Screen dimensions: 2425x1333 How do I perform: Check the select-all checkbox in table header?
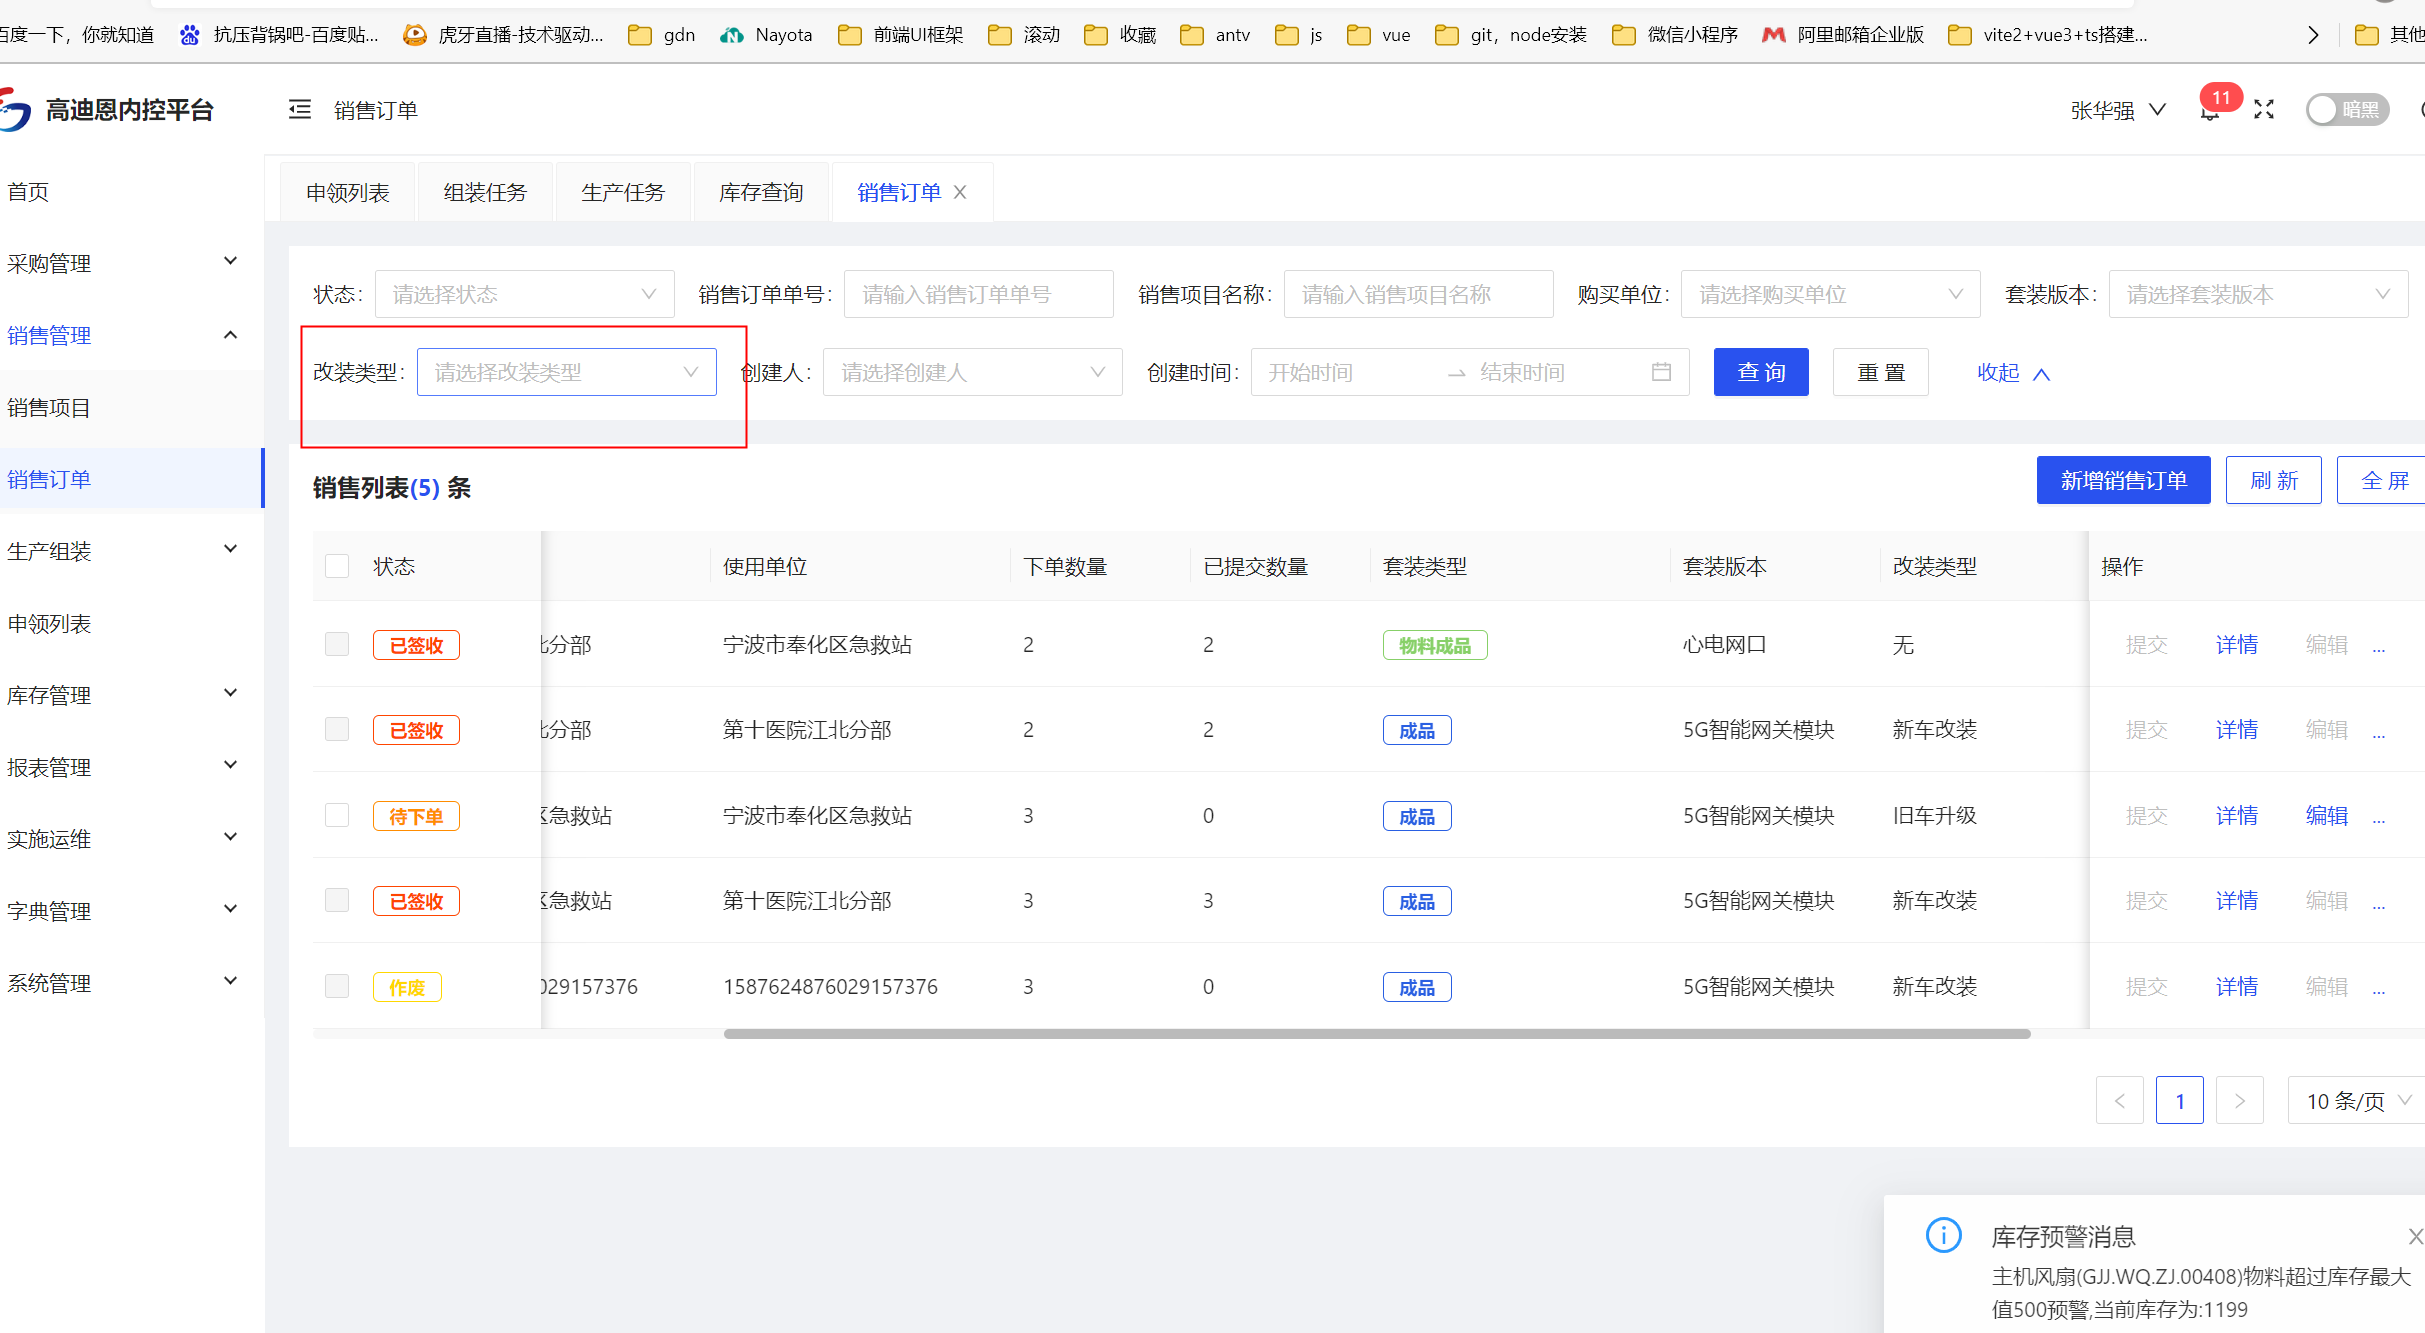337,566
